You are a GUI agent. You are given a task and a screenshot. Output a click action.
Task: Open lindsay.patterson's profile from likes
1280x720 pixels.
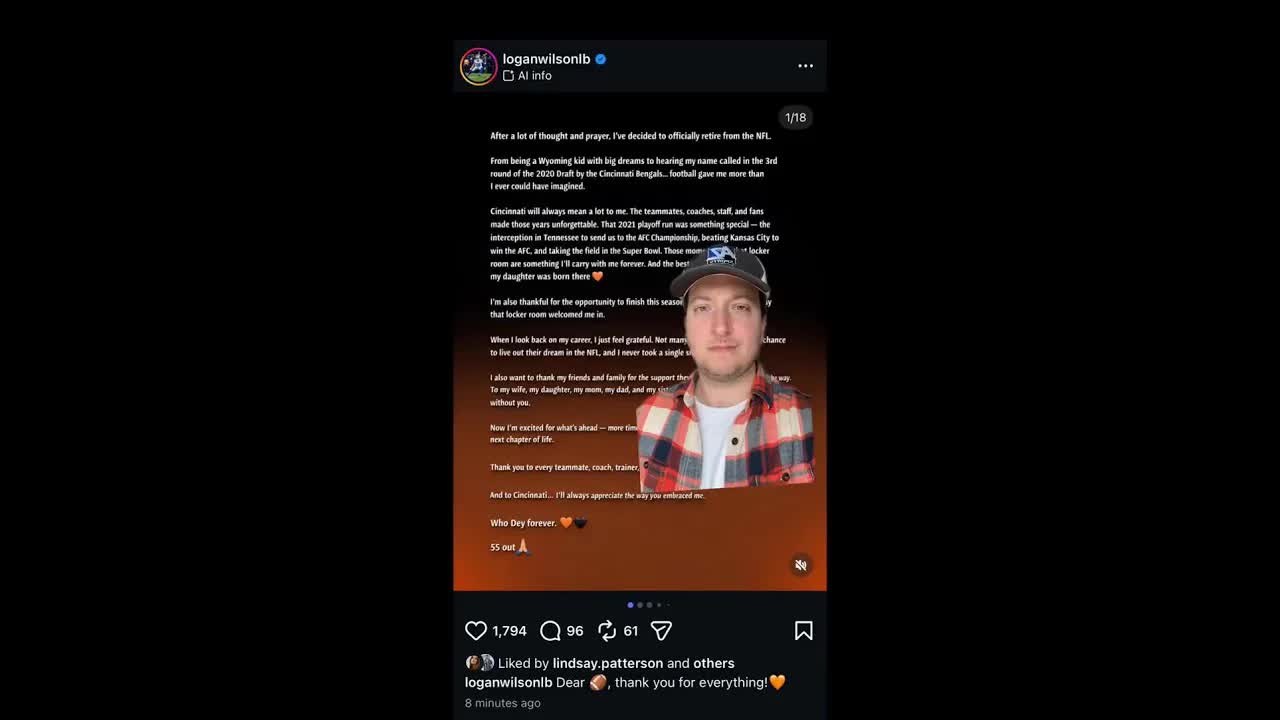point(608,663)
